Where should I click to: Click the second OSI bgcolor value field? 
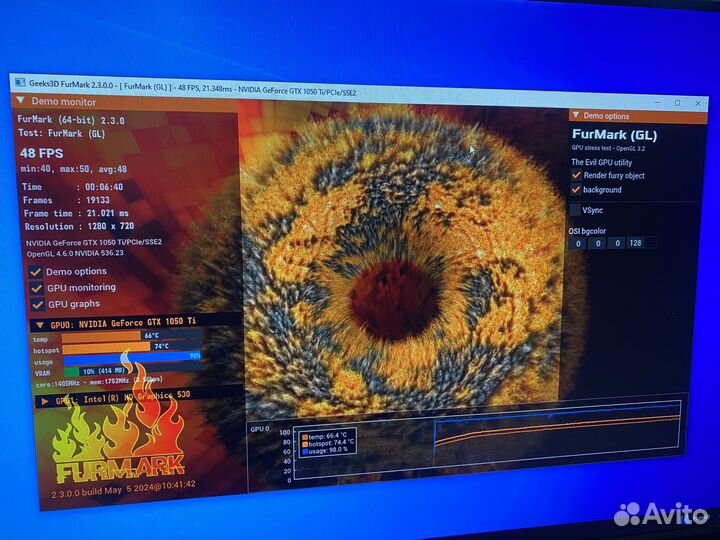[x=597, y=243]
